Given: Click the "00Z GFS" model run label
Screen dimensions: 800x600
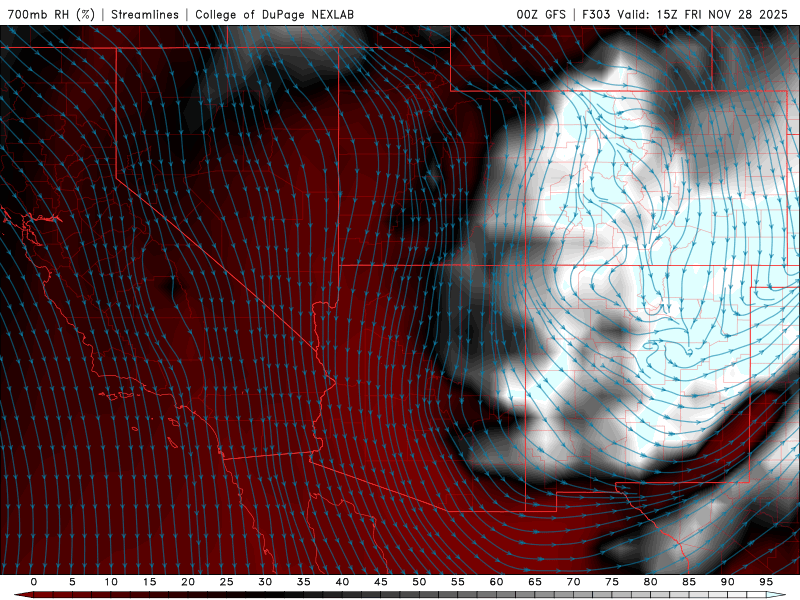Looking at the screenshot, I should tap(541, 14).
